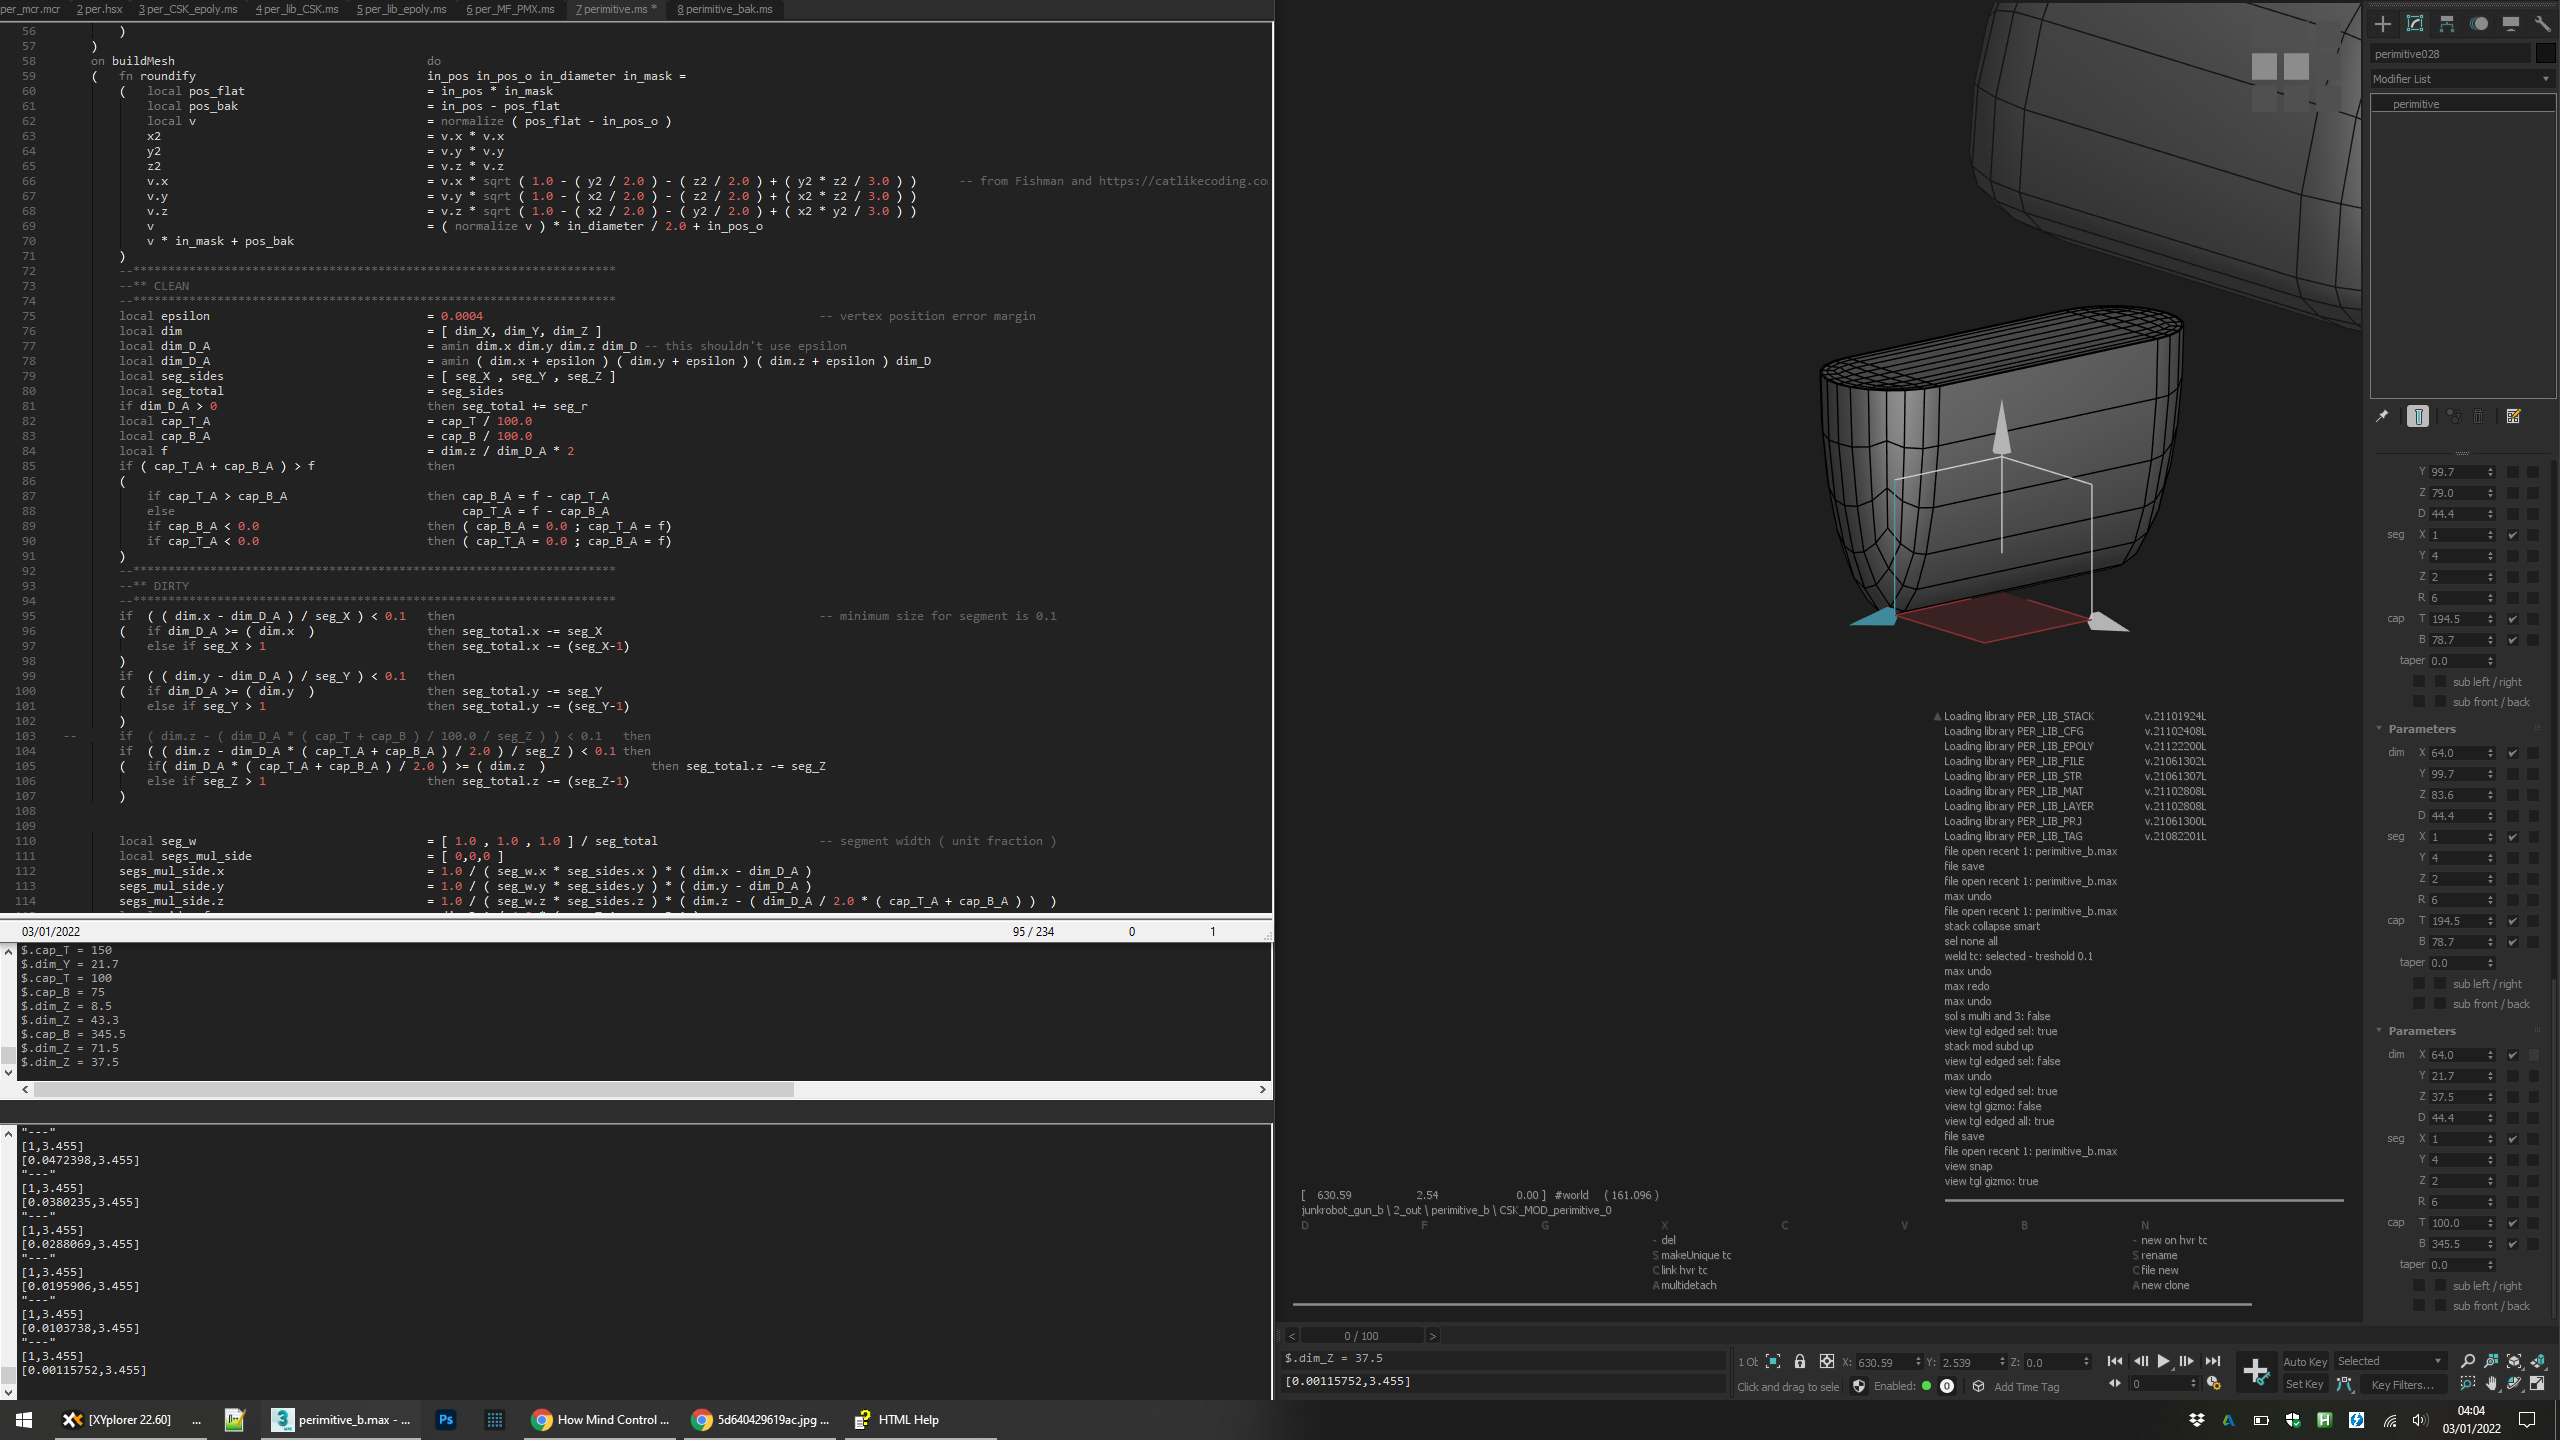This screenshot has width=2560, height=1440.
Task: Click Maximize Viewport Toggle icon
Action: pos(2537,1384)
